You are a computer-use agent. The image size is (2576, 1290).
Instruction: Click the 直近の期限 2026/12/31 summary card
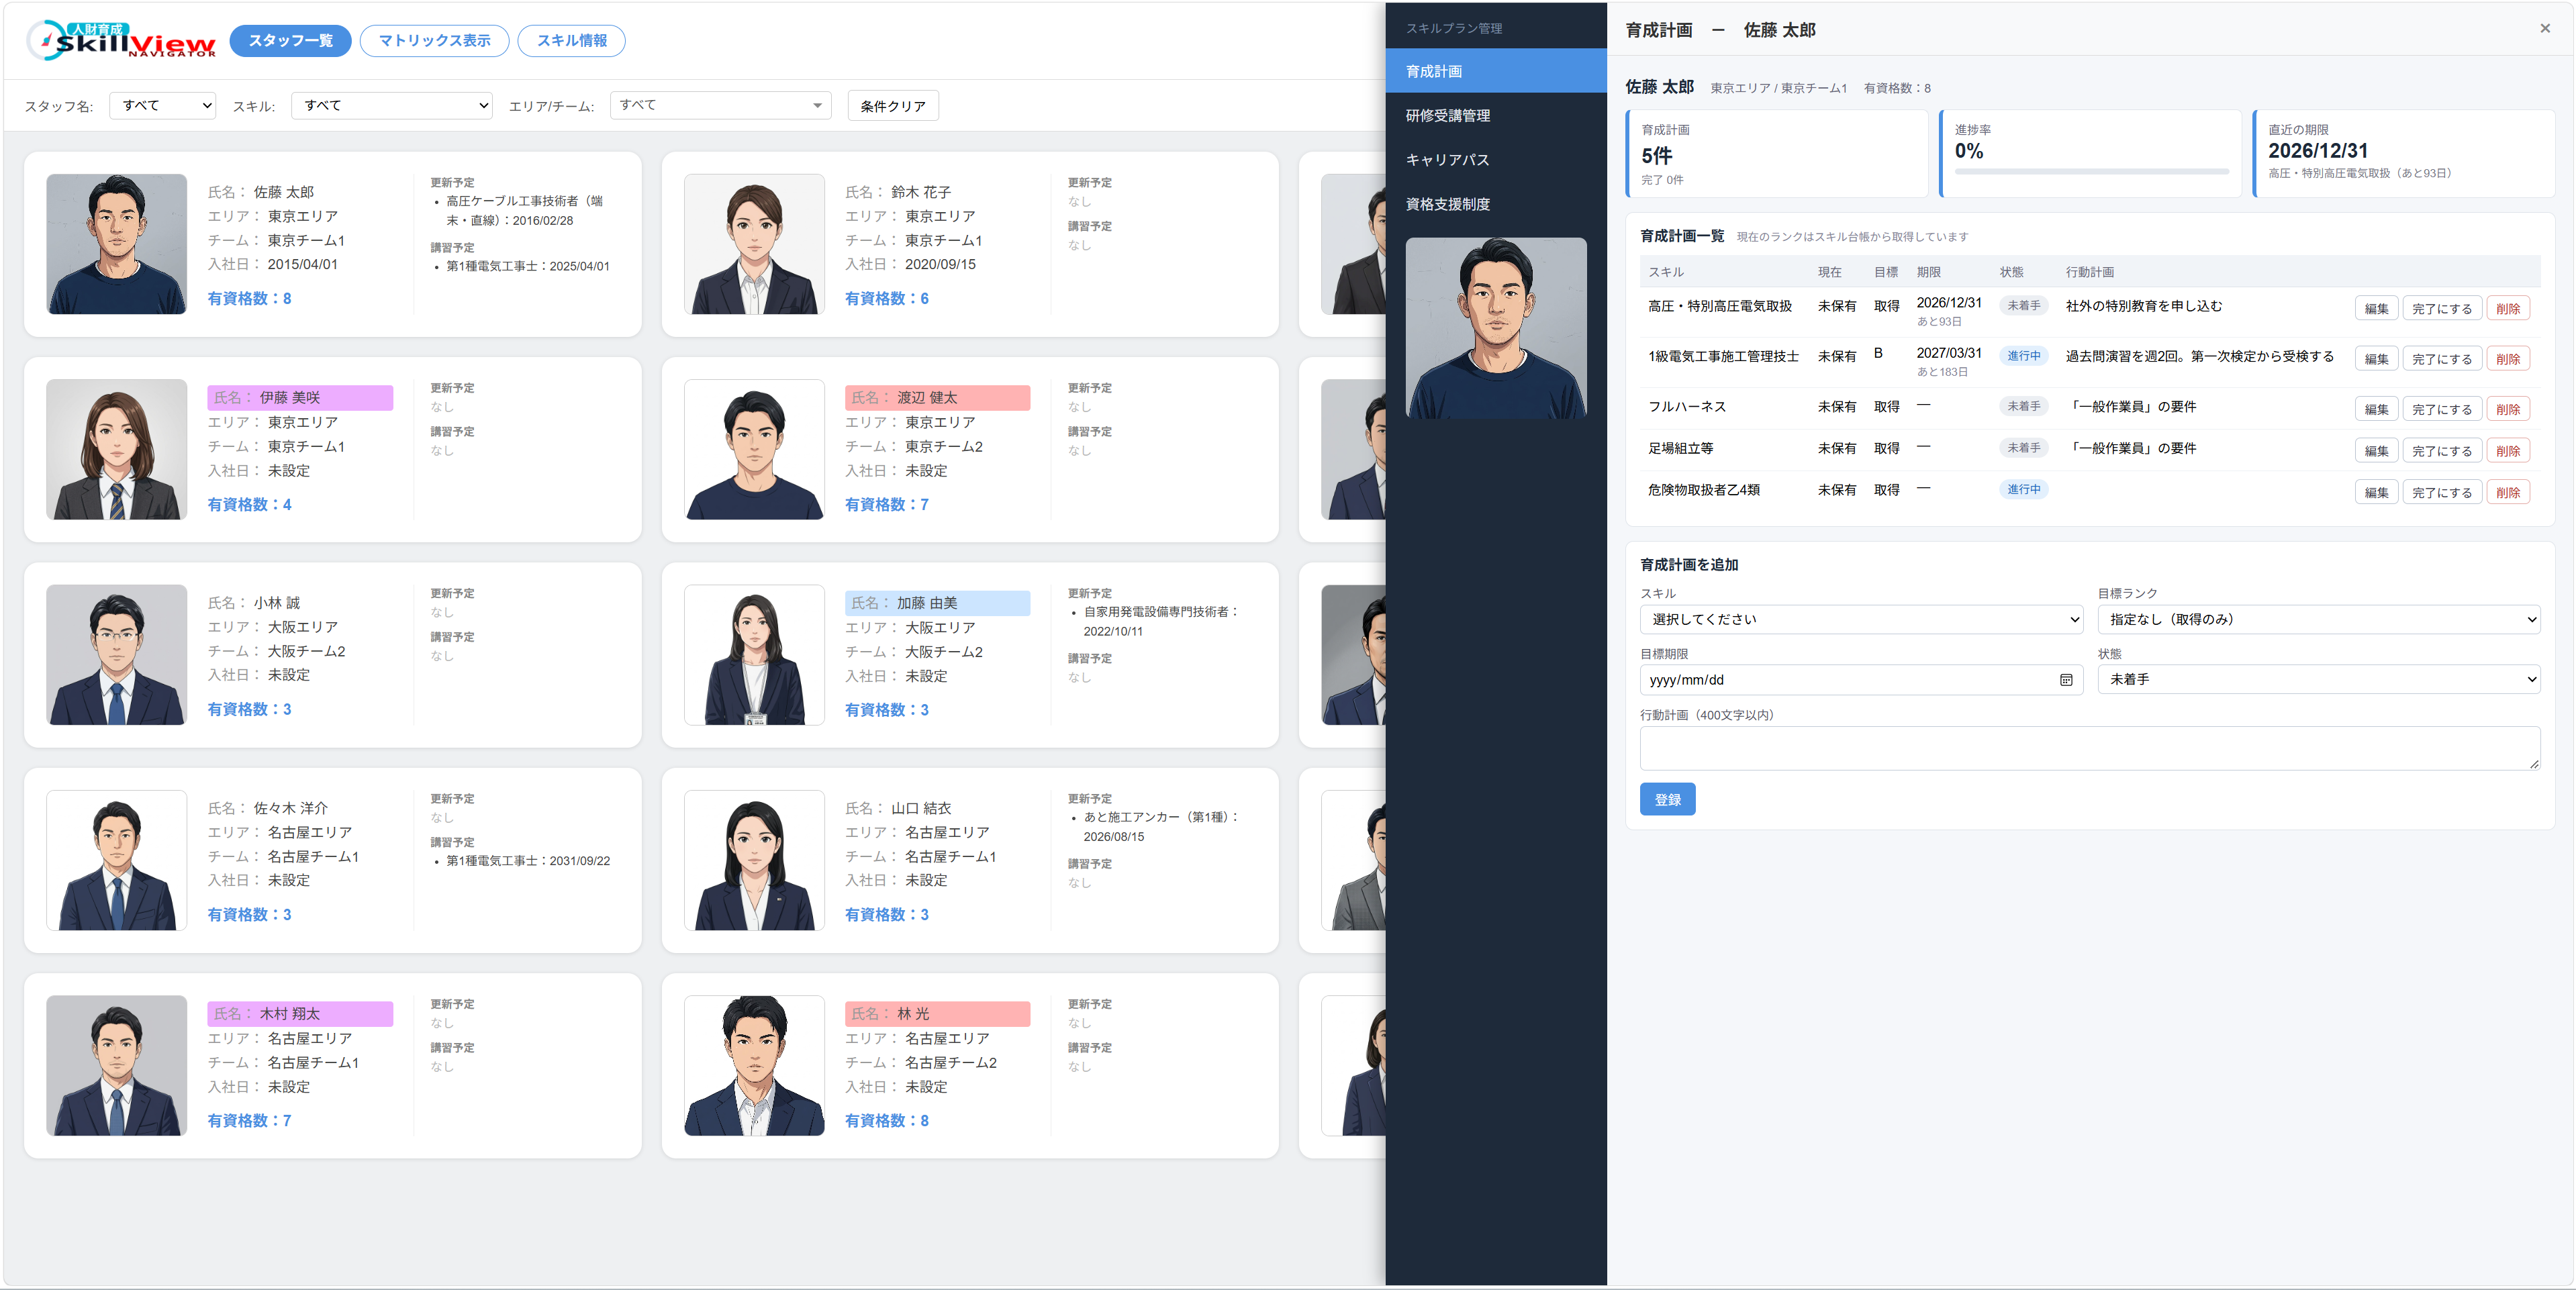pos(2403,153)
